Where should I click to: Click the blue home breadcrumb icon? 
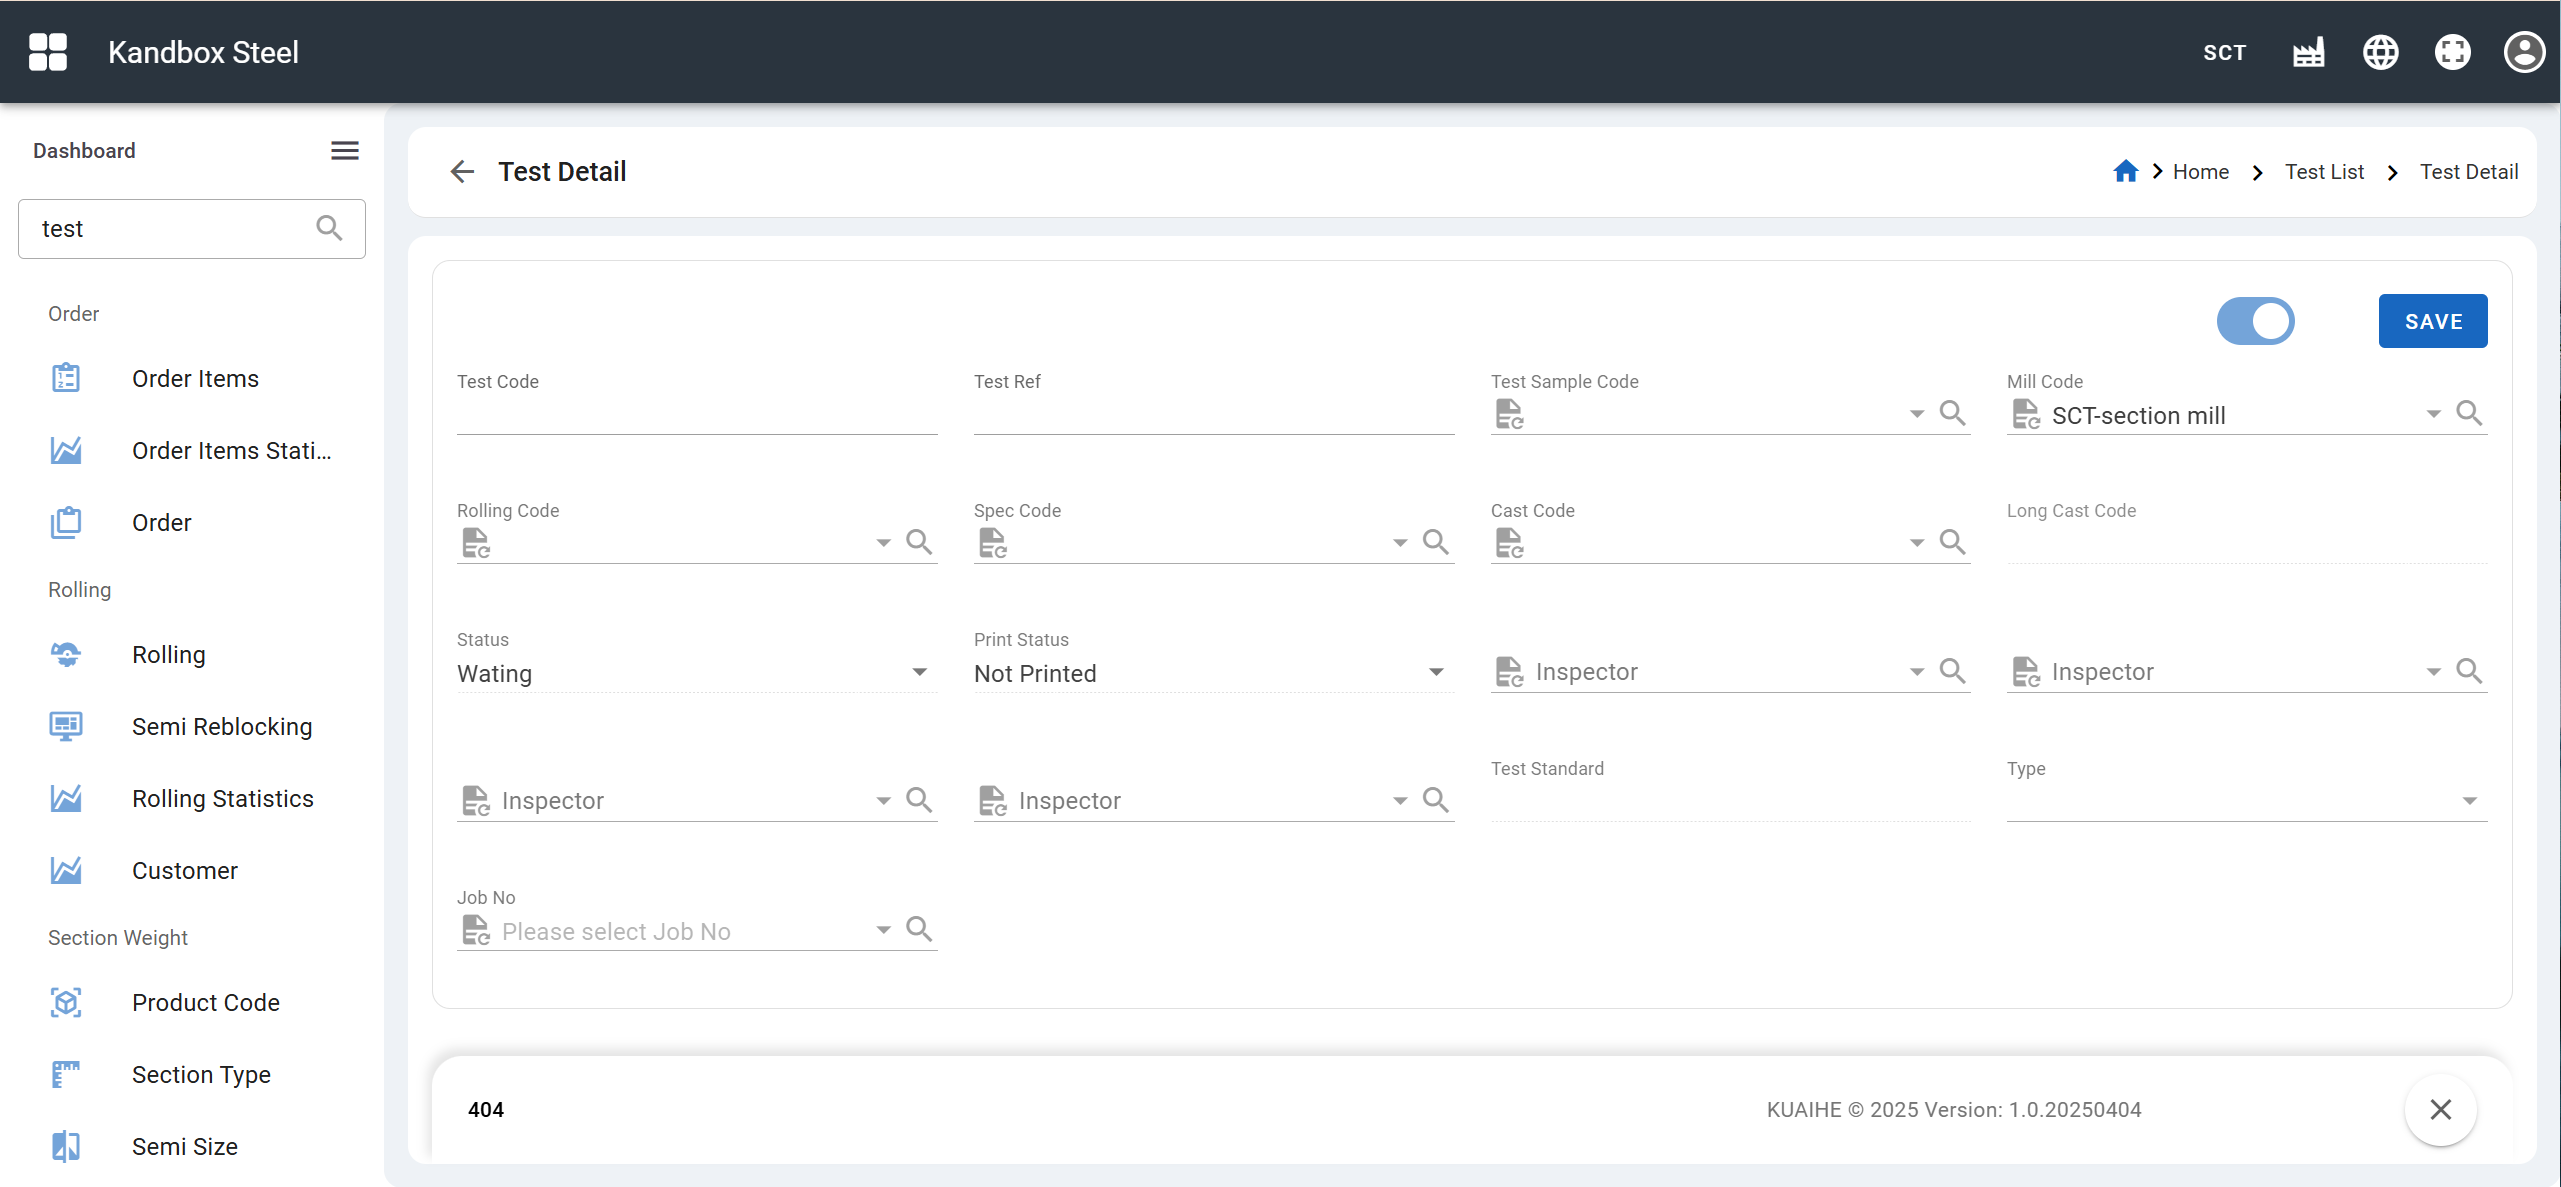[2125, 172]
